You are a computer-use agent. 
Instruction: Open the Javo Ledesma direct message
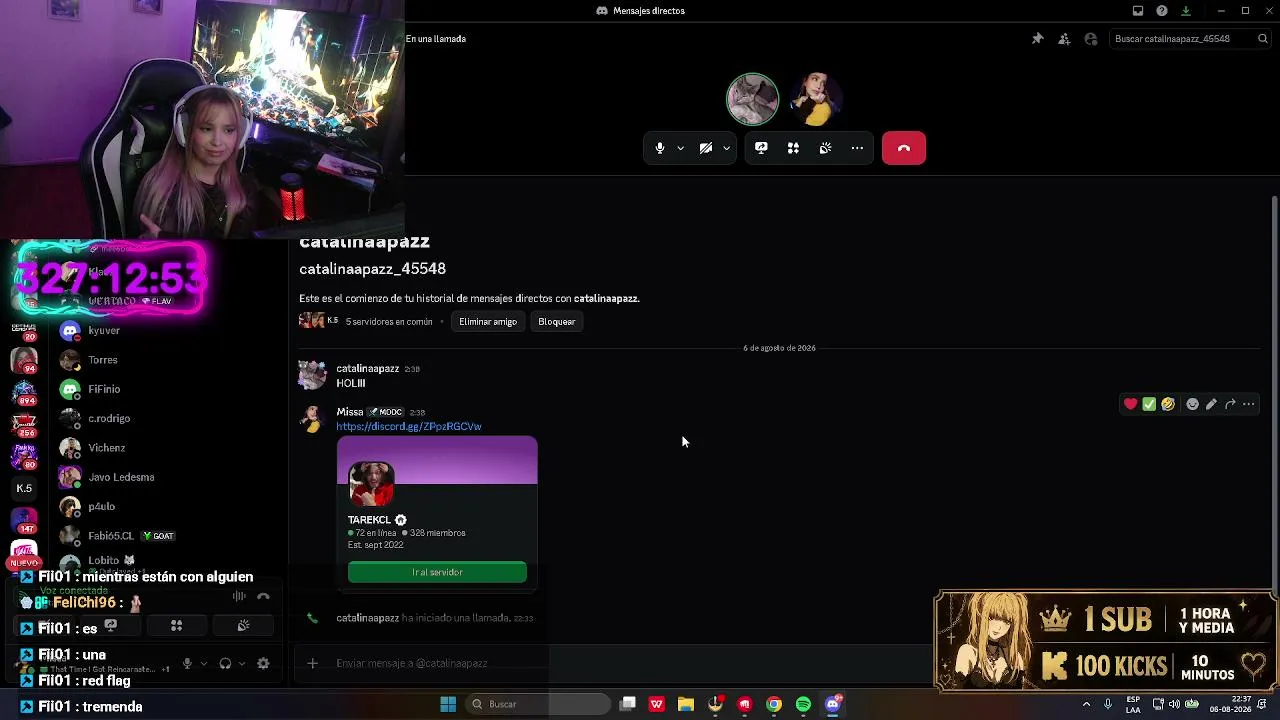coord(170,477)
